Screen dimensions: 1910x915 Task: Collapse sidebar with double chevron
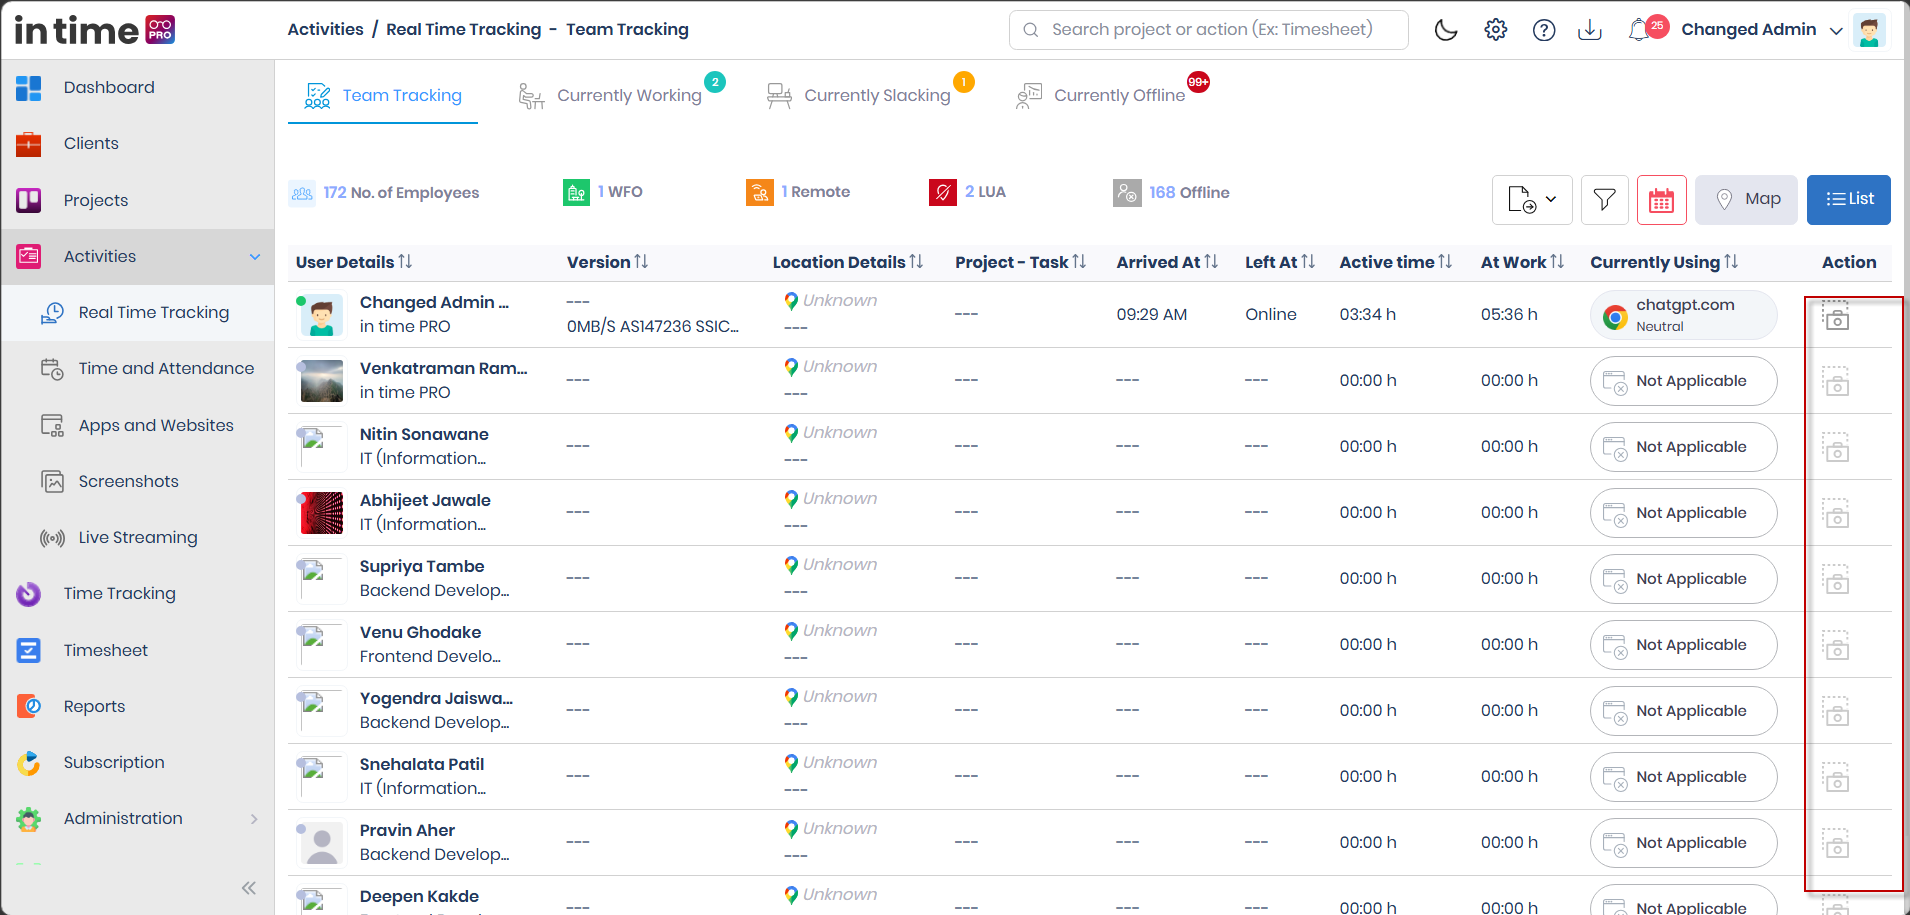pyautogui.click(x=249, y=888)
